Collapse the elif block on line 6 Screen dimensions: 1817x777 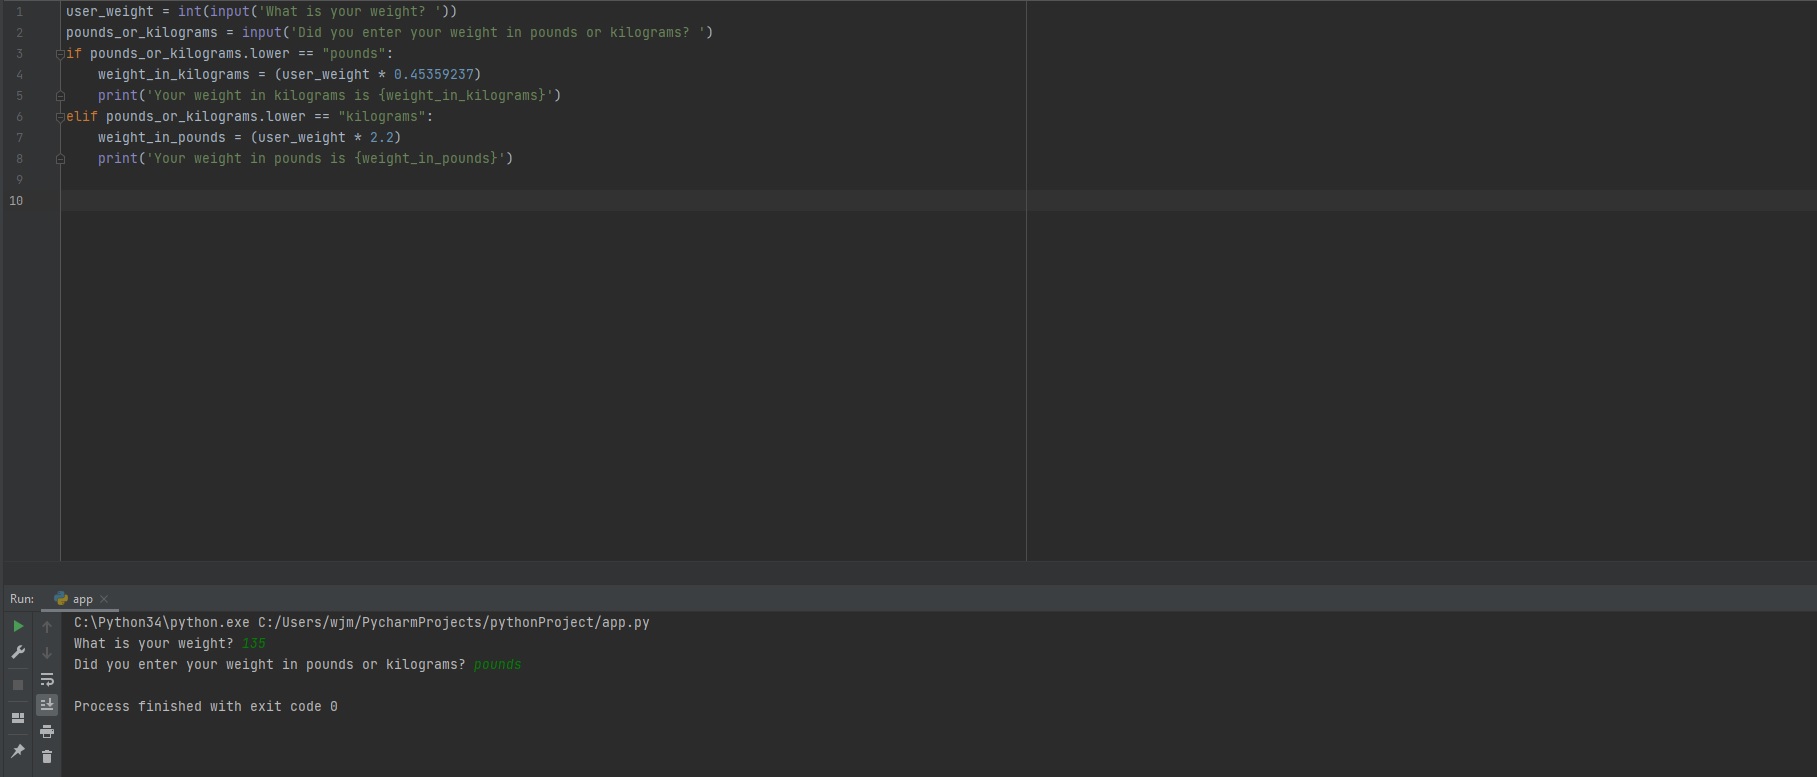coord(60,117)
